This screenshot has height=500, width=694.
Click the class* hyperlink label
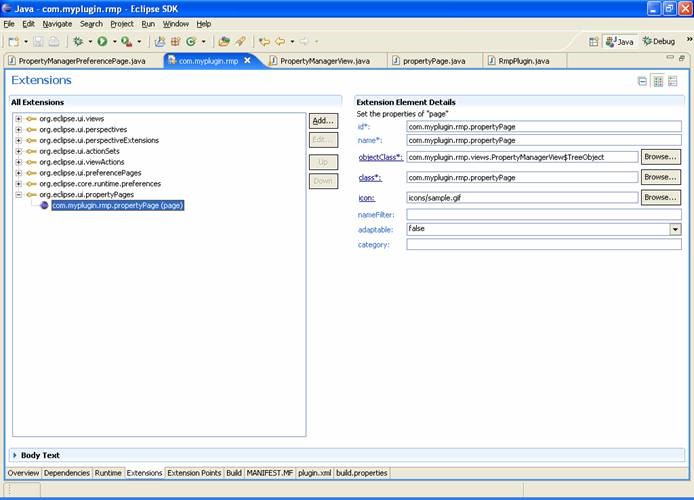click(x=370, y=177)
